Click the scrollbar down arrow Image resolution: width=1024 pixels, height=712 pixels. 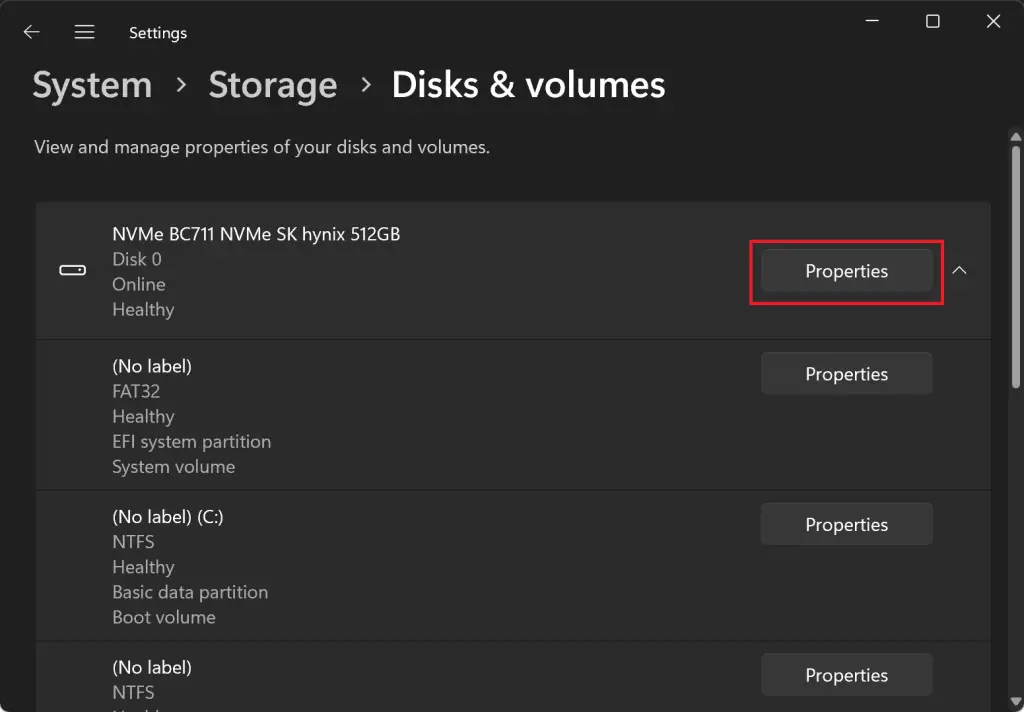1015,700
